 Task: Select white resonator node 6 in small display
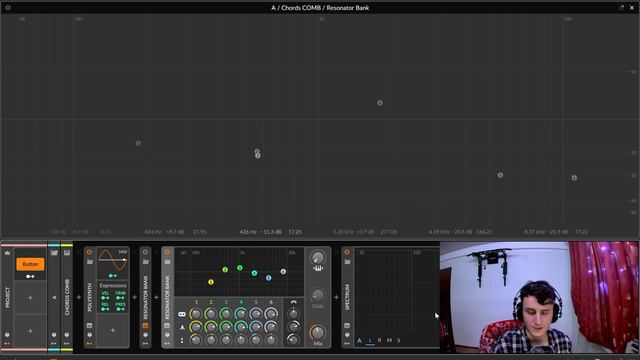[283, 271]
